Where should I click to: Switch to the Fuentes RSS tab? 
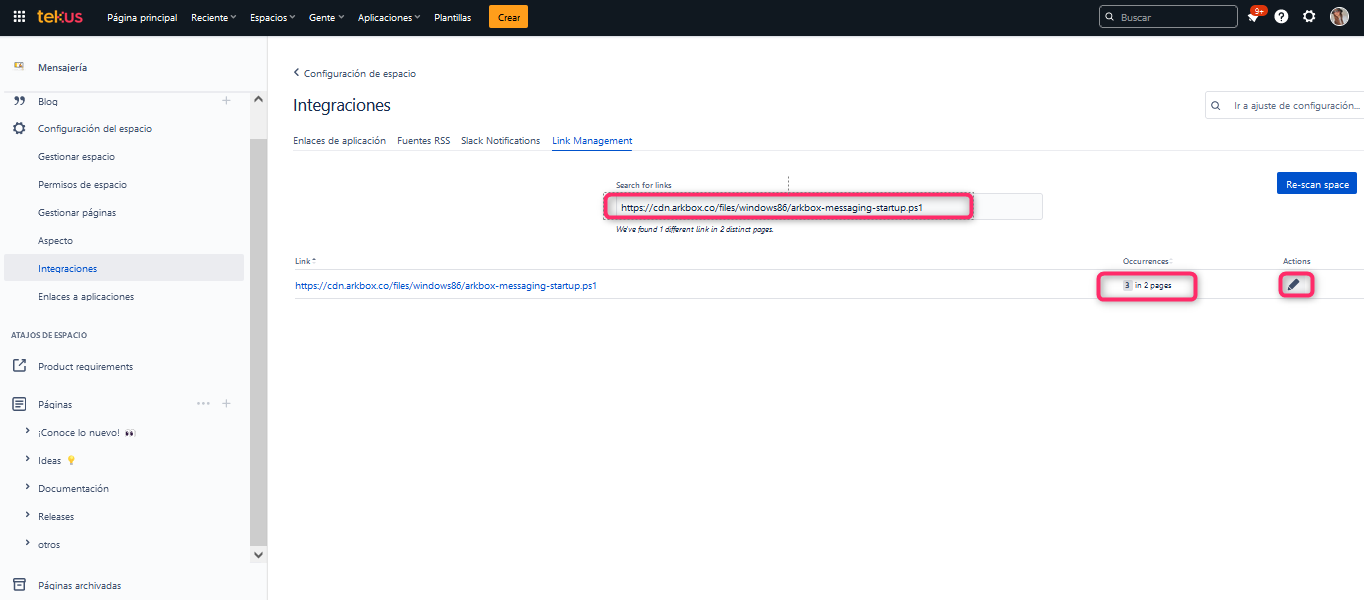click(x=423, y=141)
